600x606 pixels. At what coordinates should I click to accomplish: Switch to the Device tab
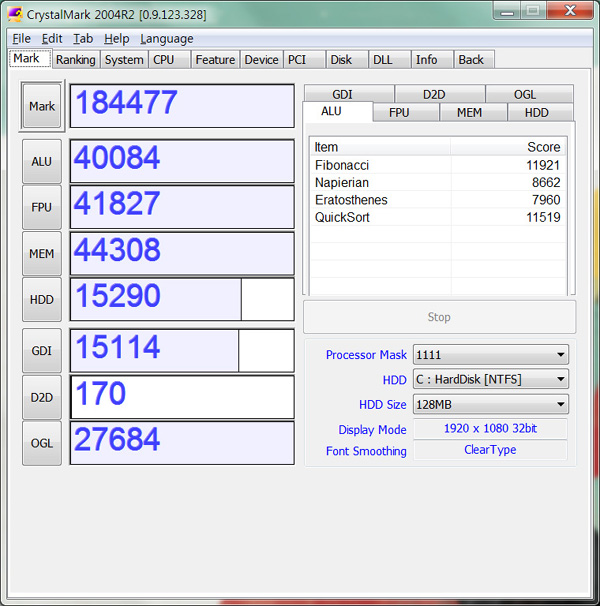point(261,60)
